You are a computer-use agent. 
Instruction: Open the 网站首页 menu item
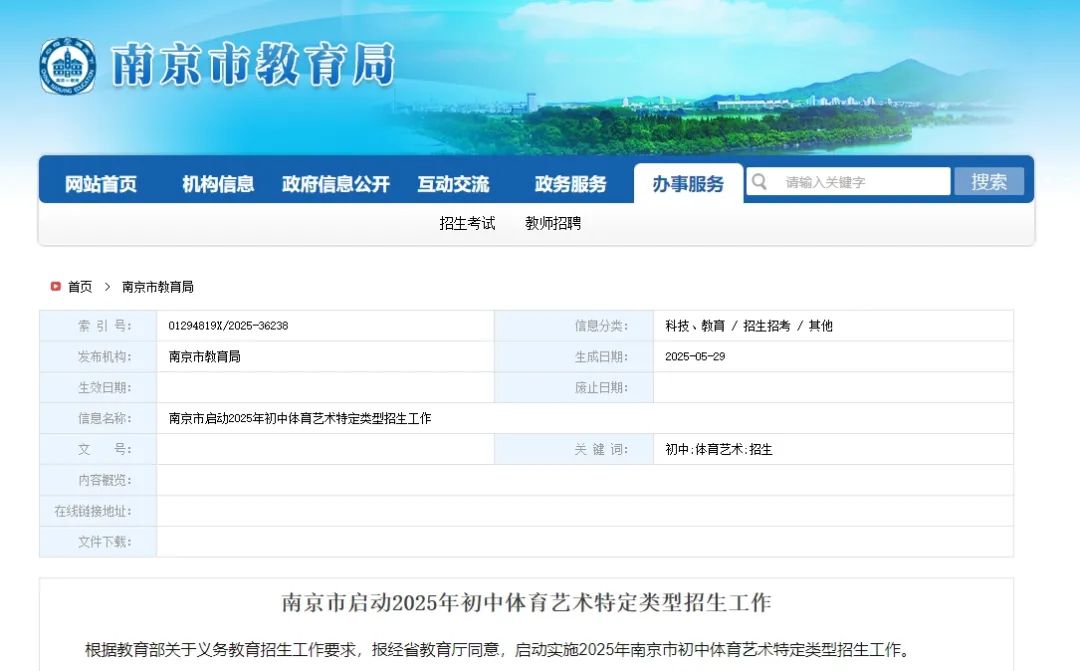click(x=101, y=184)
